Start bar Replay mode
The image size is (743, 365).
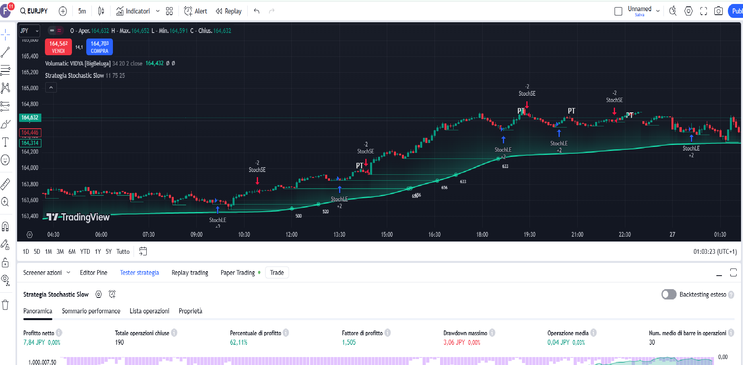pyautogui.click(x=228, y=11)
